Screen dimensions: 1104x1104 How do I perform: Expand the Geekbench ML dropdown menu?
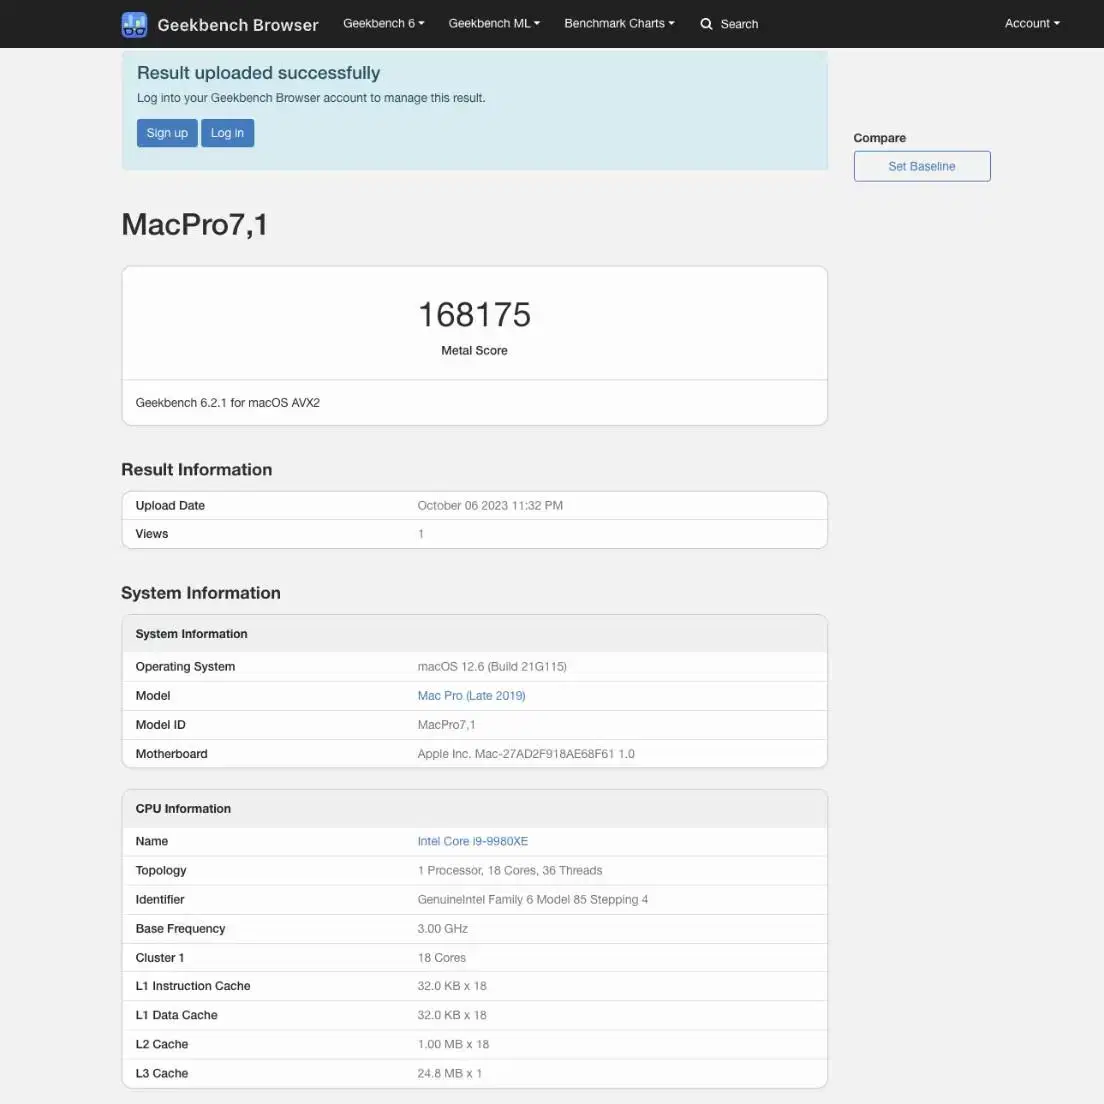(x=494, y=23)
